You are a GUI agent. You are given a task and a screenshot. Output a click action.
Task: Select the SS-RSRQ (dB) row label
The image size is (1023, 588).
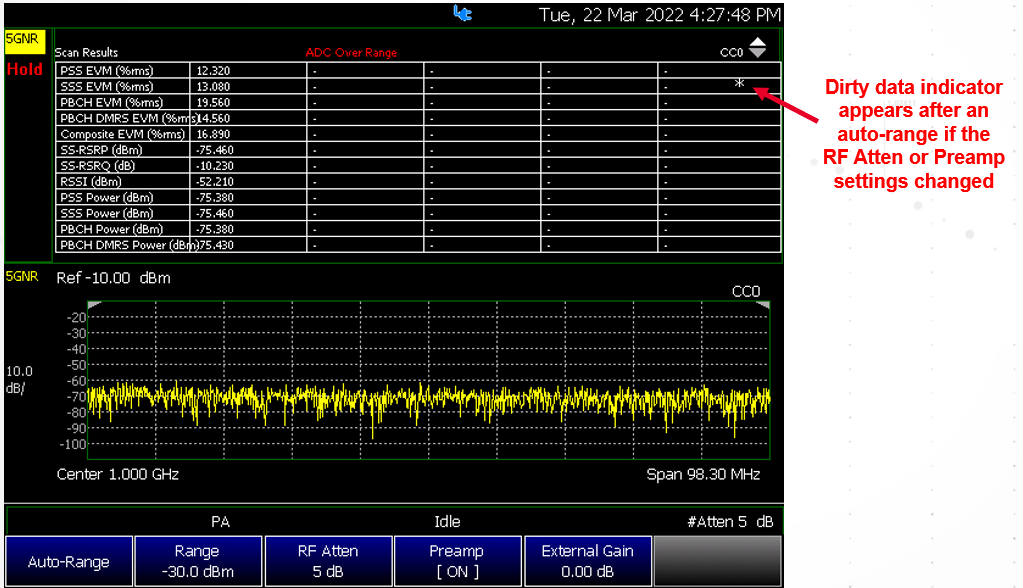coord(97,166)
